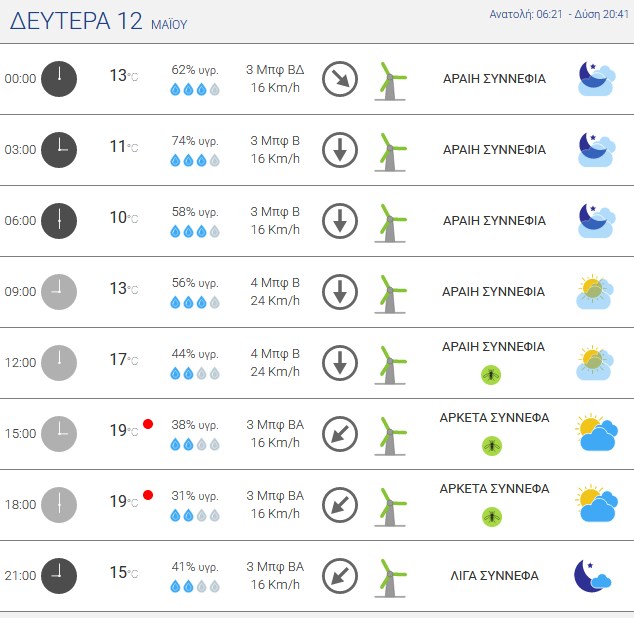Click the wind turbine icon at 03:00

391,152
